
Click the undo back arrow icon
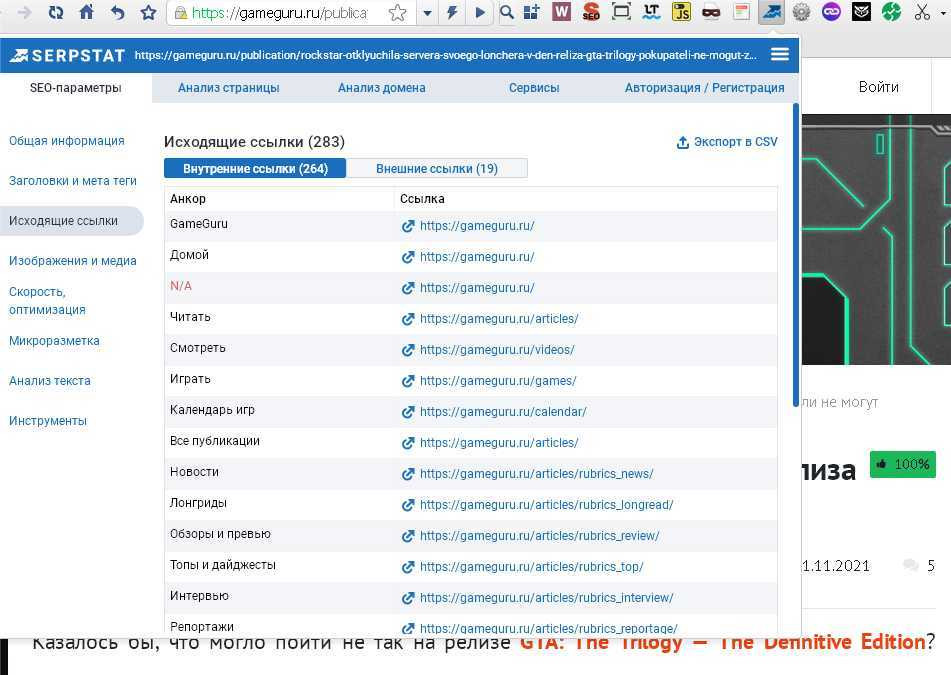tap(117, 12)
